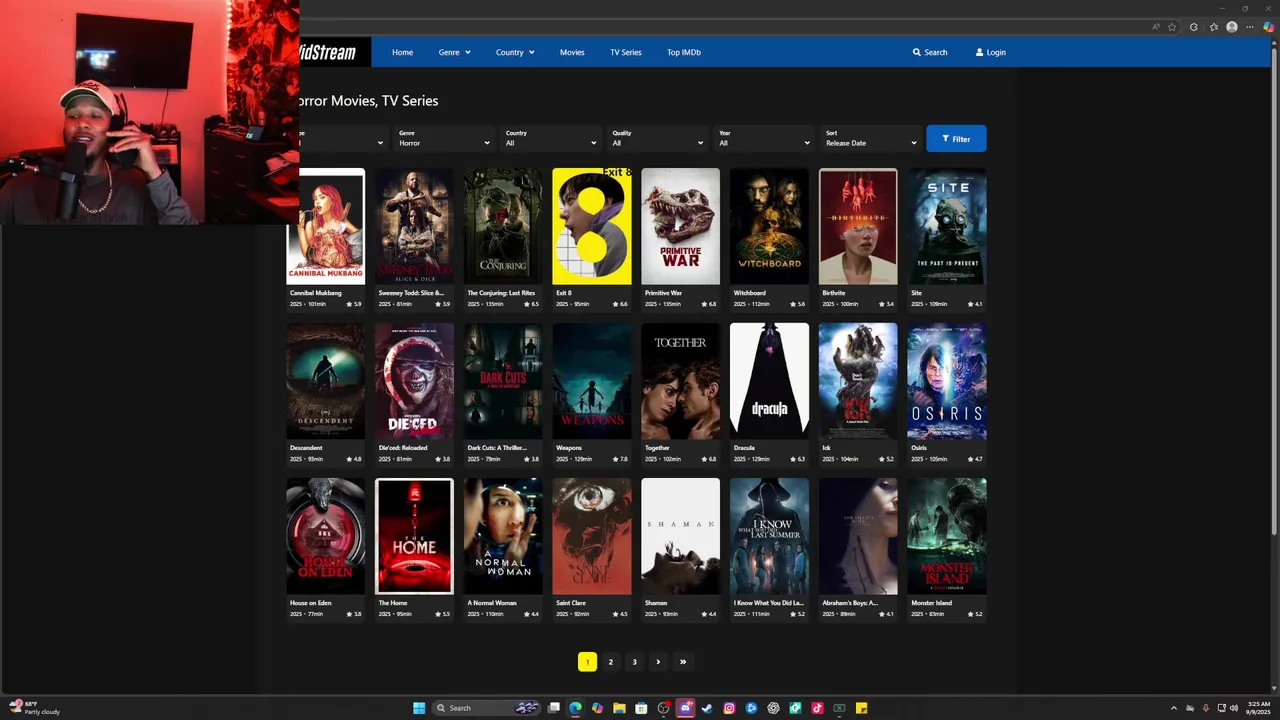The image size is (1280, 720).
Task: Open the Dracula movie poster
Action: (x=769, y=381)
